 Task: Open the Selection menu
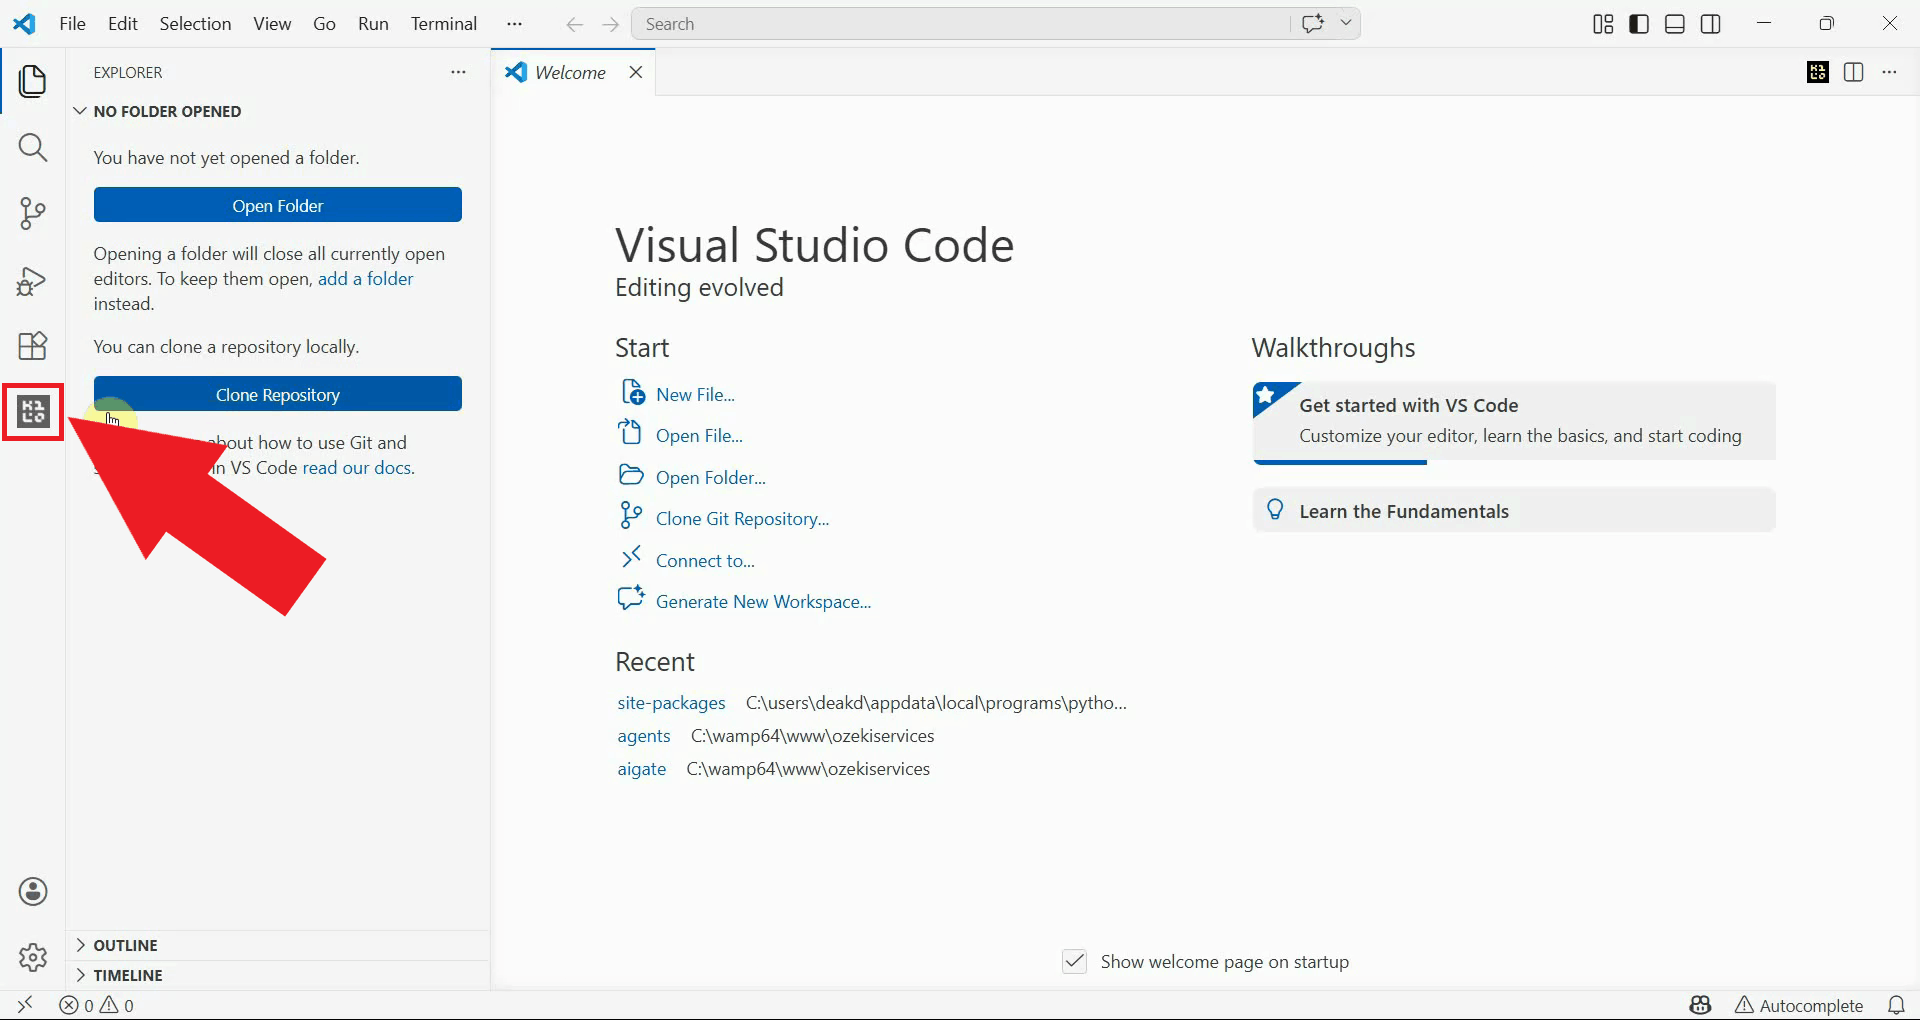pyautogui.click(x=195, y=24)
